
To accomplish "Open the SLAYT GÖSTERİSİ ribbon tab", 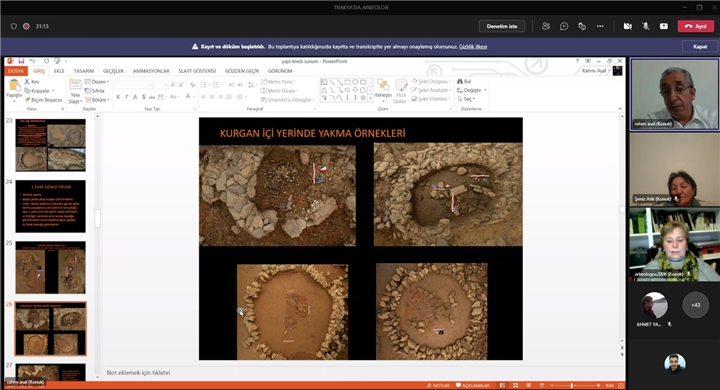I will coord(197,71).
